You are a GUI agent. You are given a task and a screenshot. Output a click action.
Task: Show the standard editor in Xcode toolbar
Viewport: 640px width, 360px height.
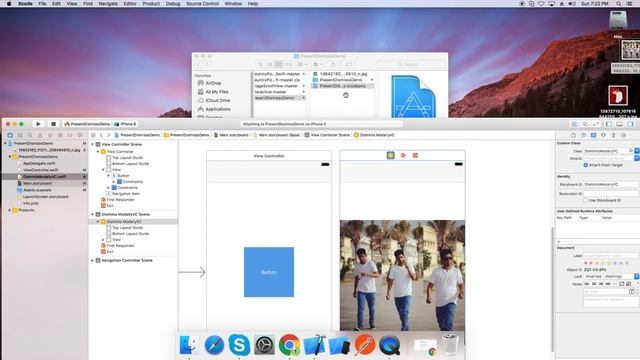(575, 124)
